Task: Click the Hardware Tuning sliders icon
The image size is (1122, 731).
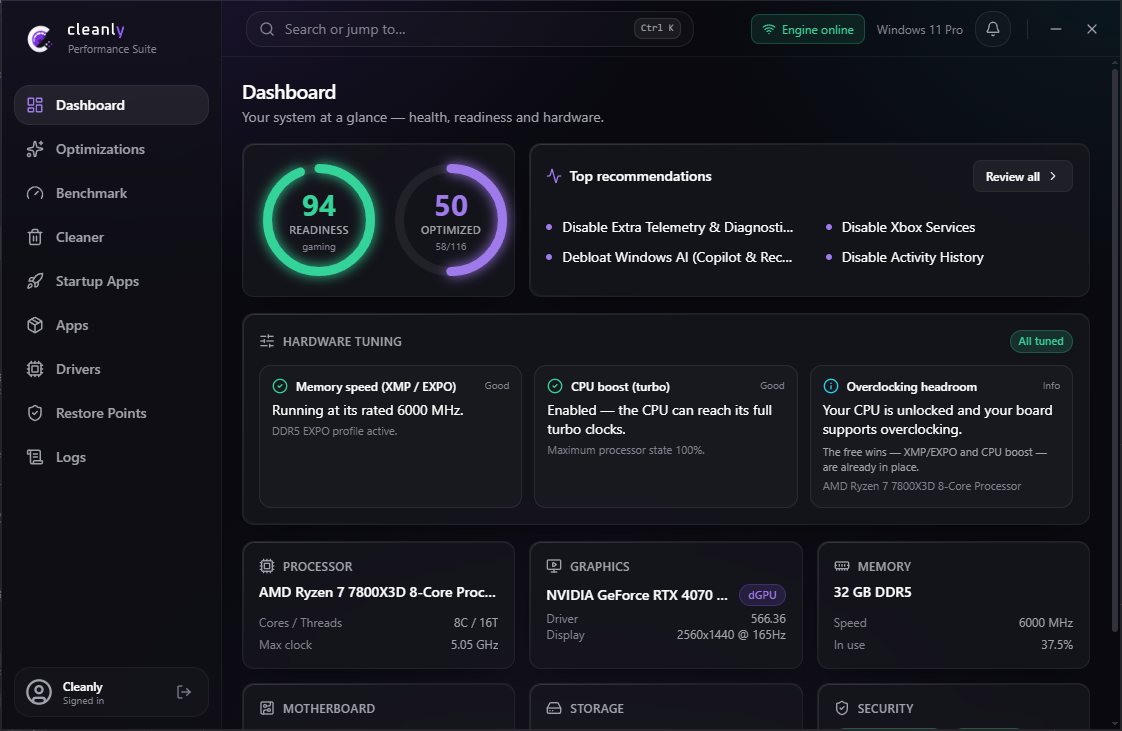Action: 267,341
